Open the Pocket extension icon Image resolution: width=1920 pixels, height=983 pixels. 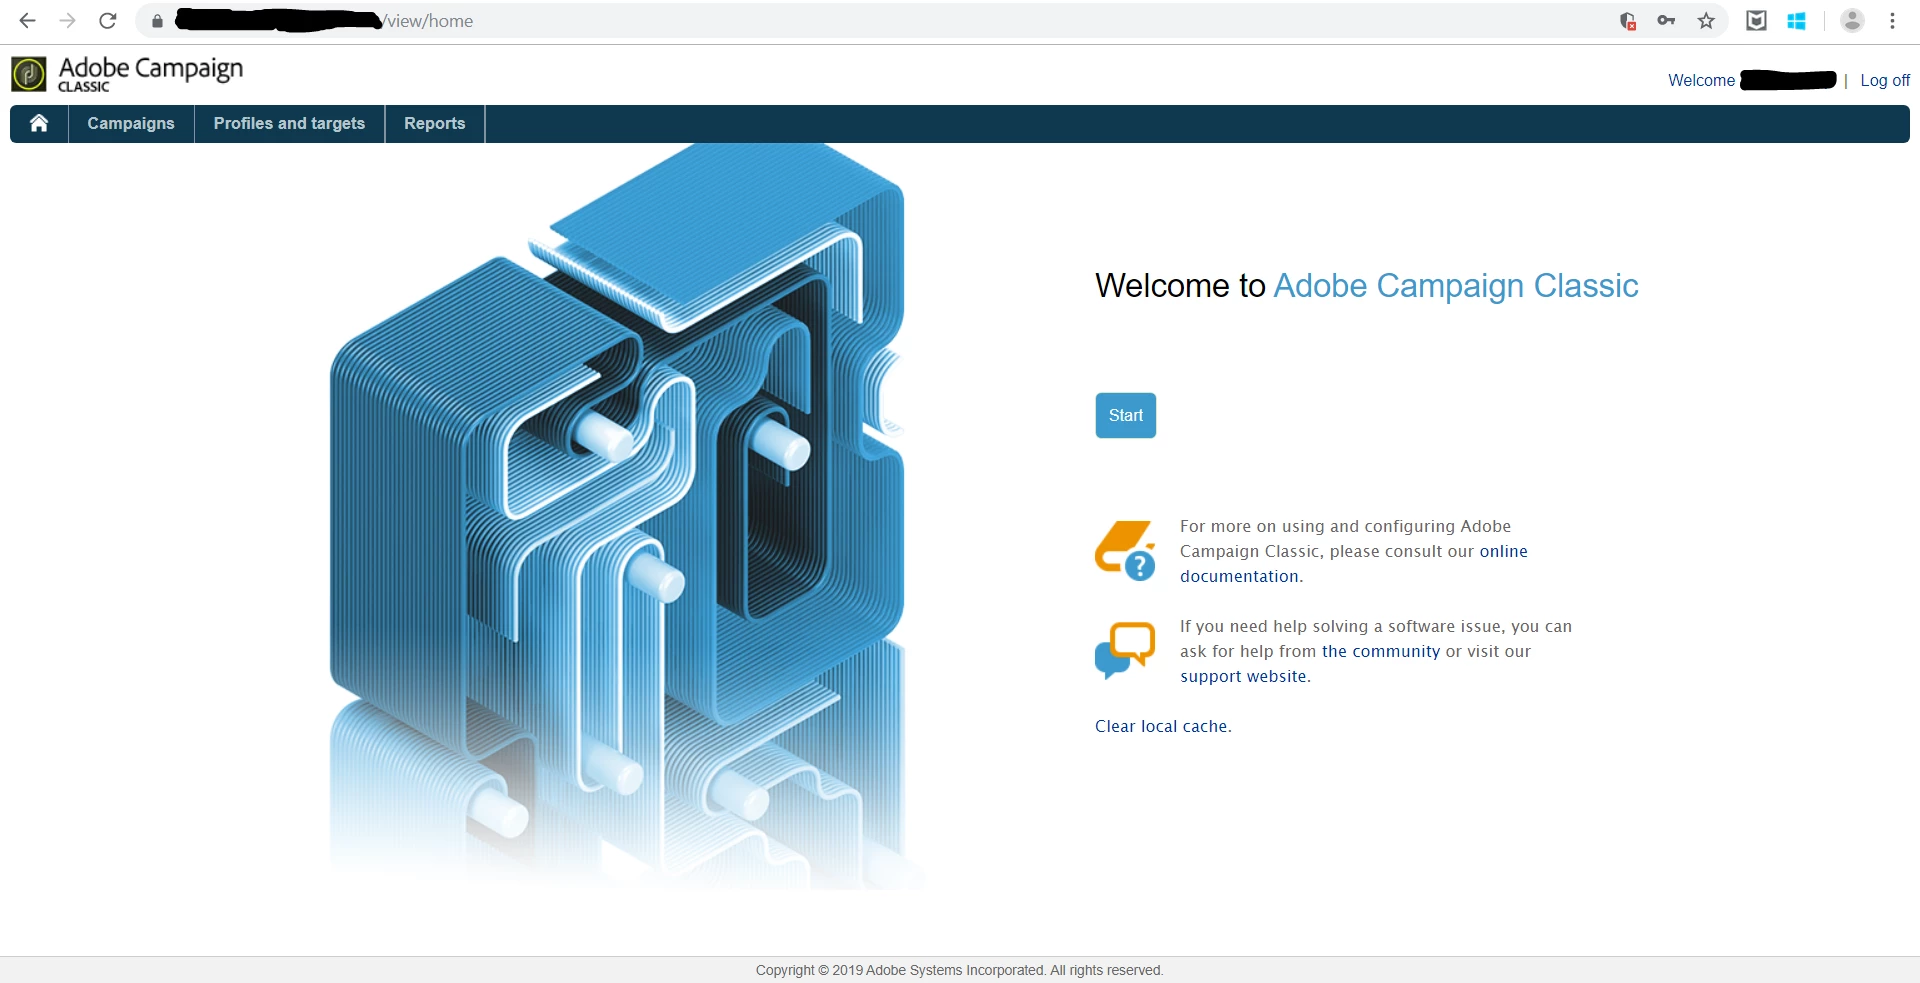tap(1756, 21)
